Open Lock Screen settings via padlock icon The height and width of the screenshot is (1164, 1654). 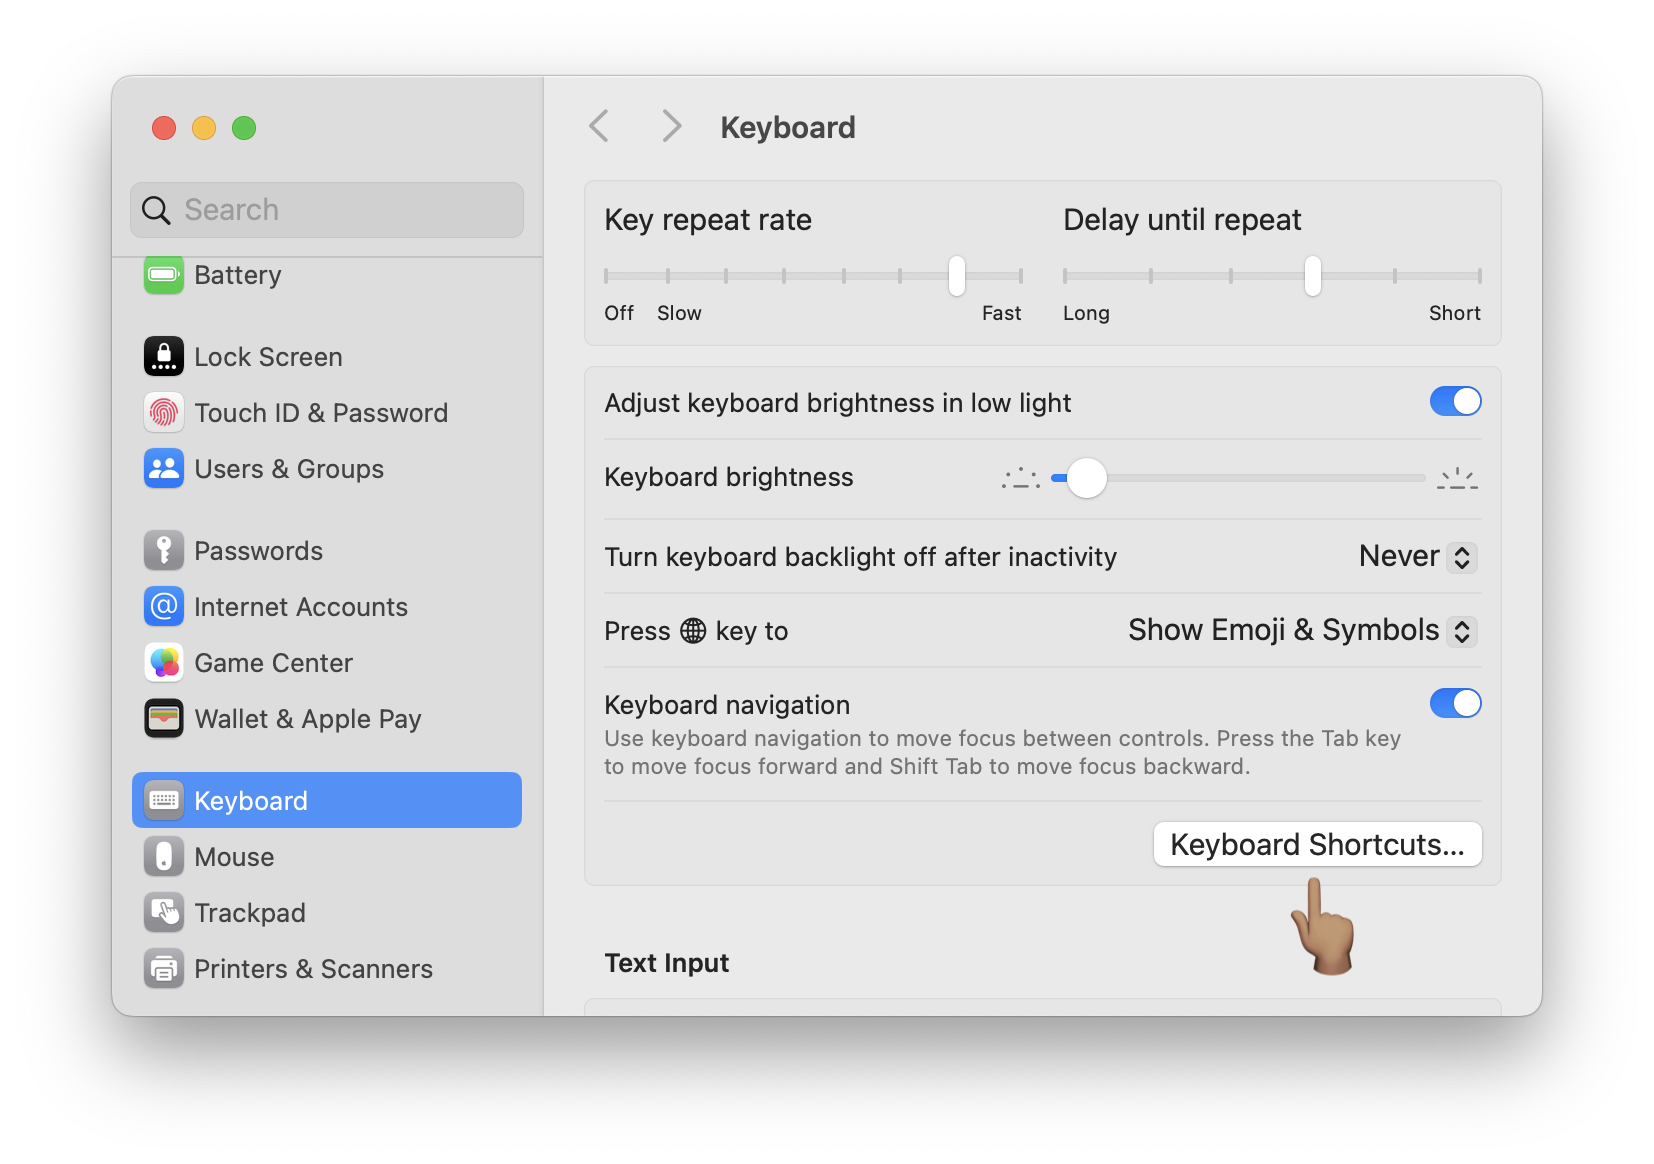[164, 356]
